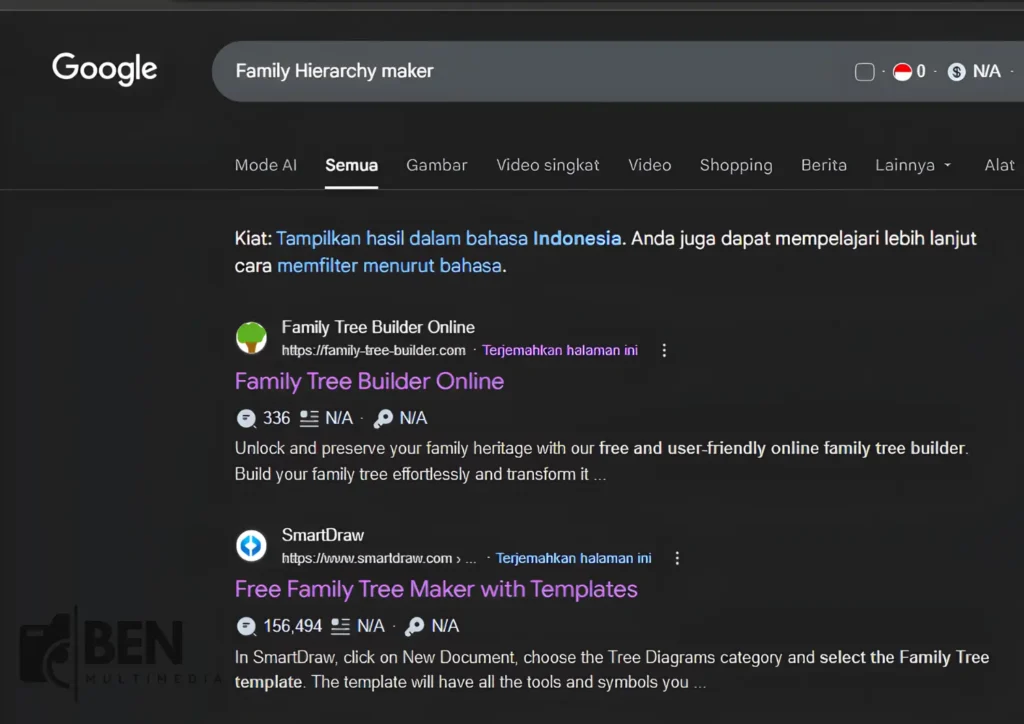
Task: Toggle the checkbox next to the flag icon
Action: point(864,71)
